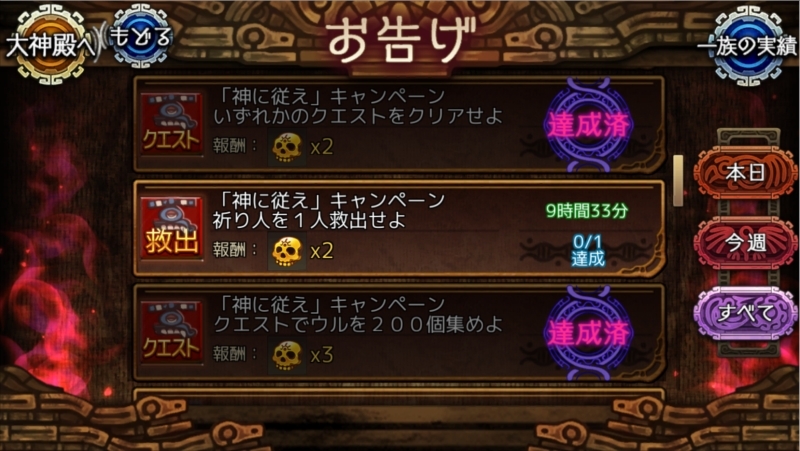Viewport: 800px width, 451px height.
Task: Tap the first red クエスト mission icon
Action: [x=171, y=124]
